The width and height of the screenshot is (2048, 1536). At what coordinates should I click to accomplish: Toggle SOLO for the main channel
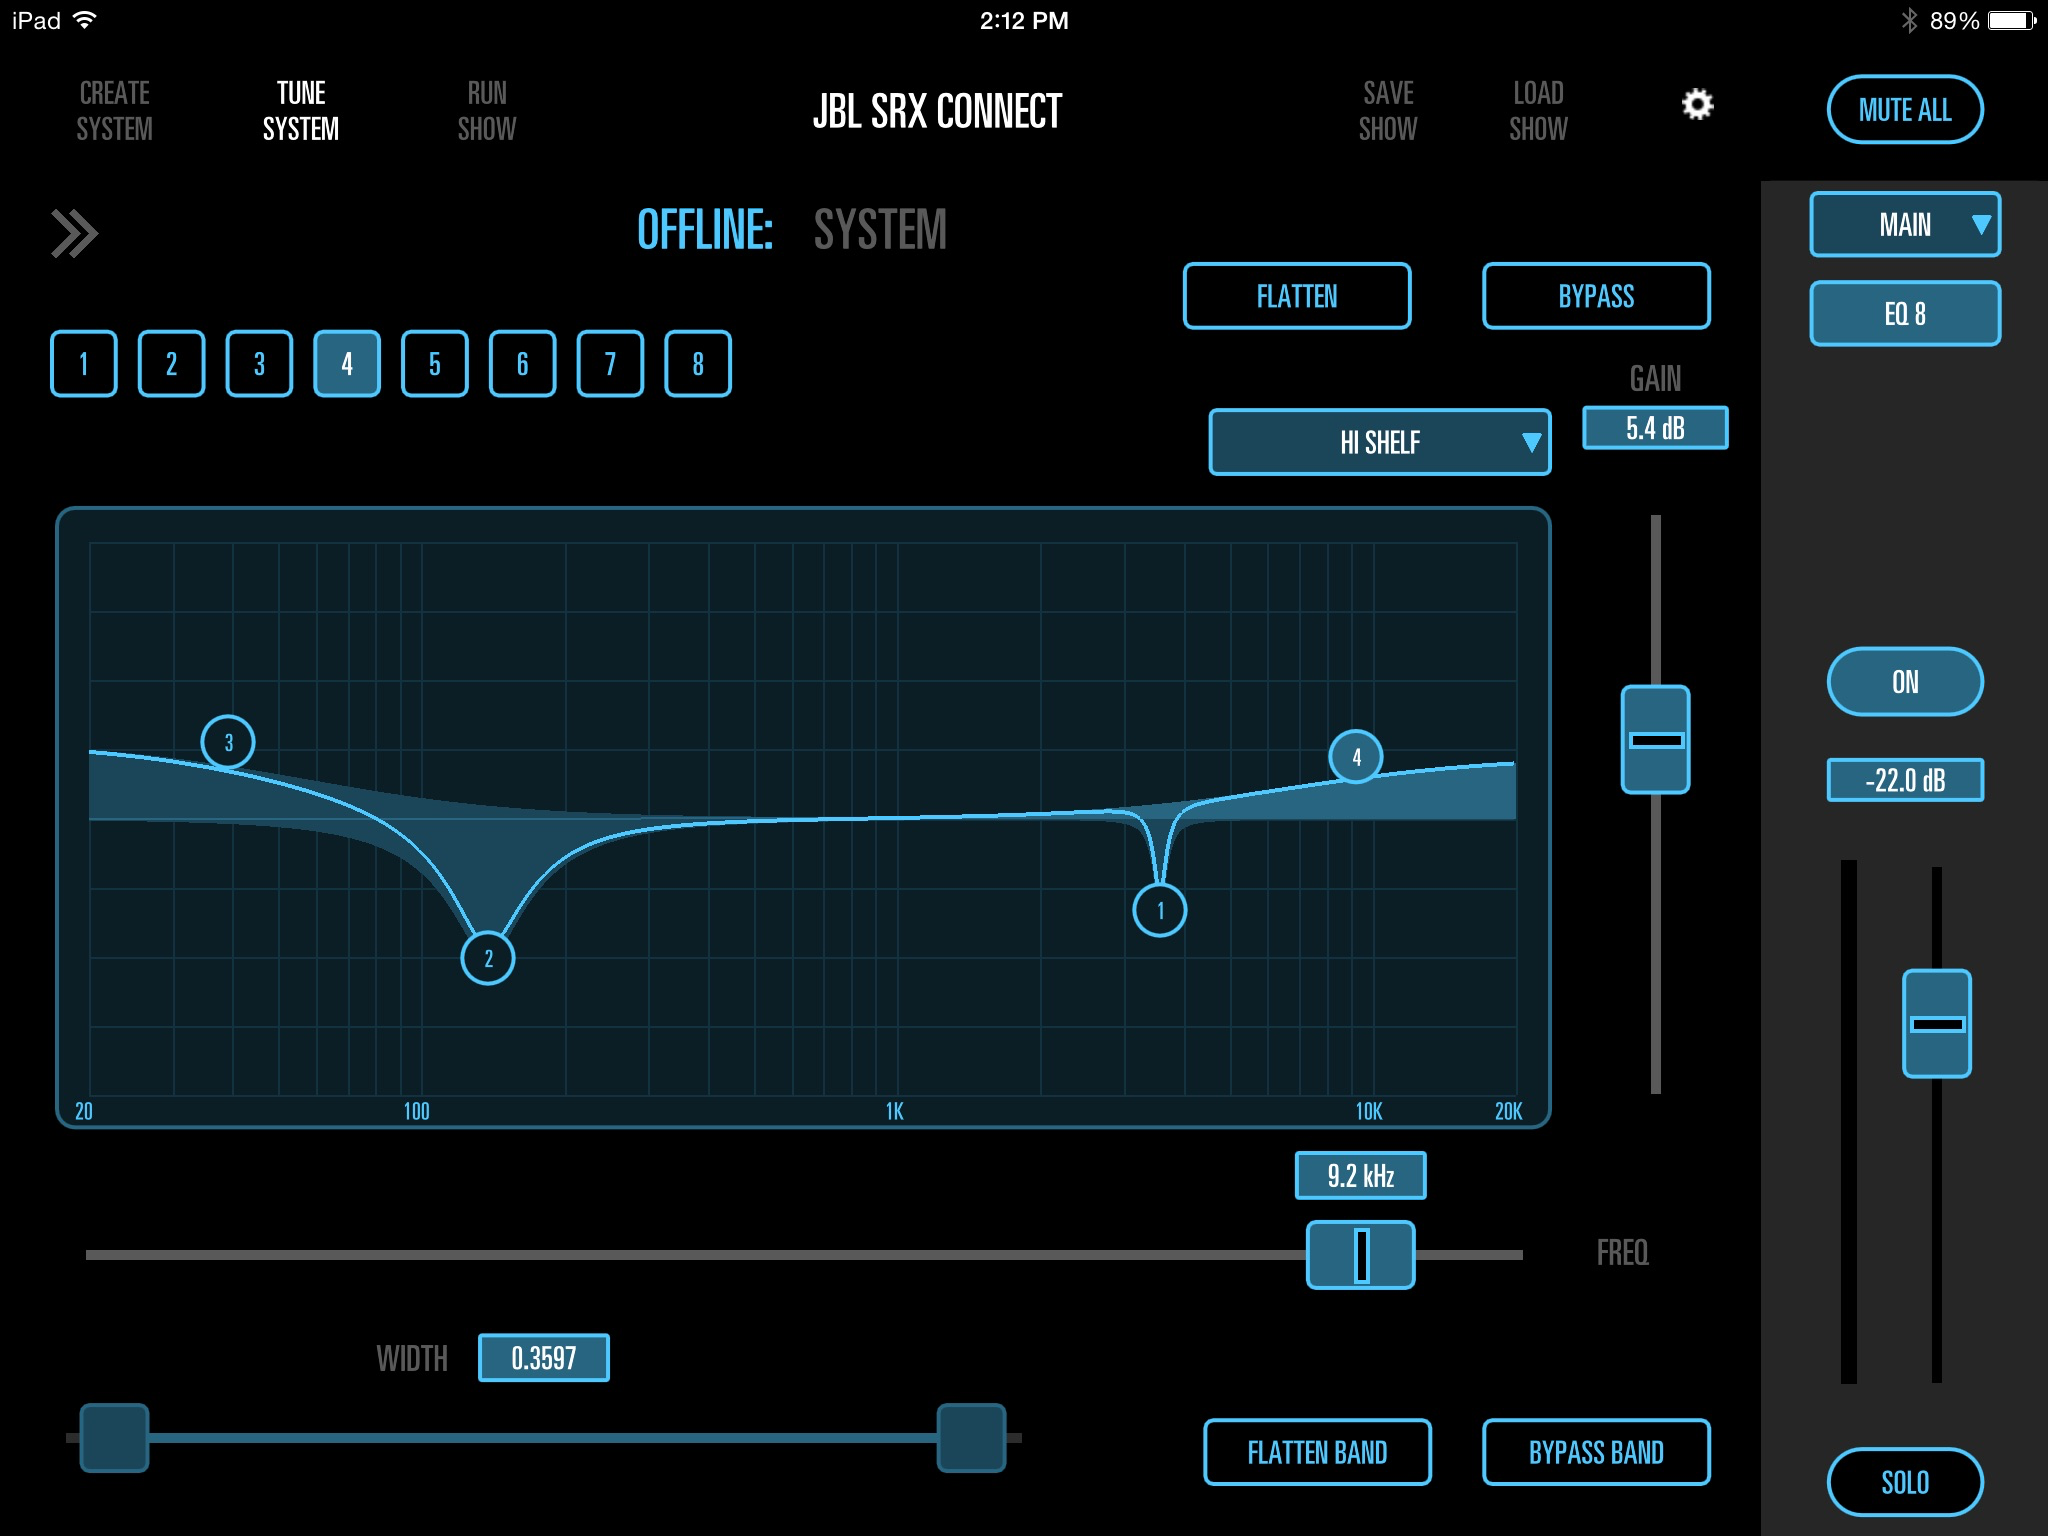1904,1482
